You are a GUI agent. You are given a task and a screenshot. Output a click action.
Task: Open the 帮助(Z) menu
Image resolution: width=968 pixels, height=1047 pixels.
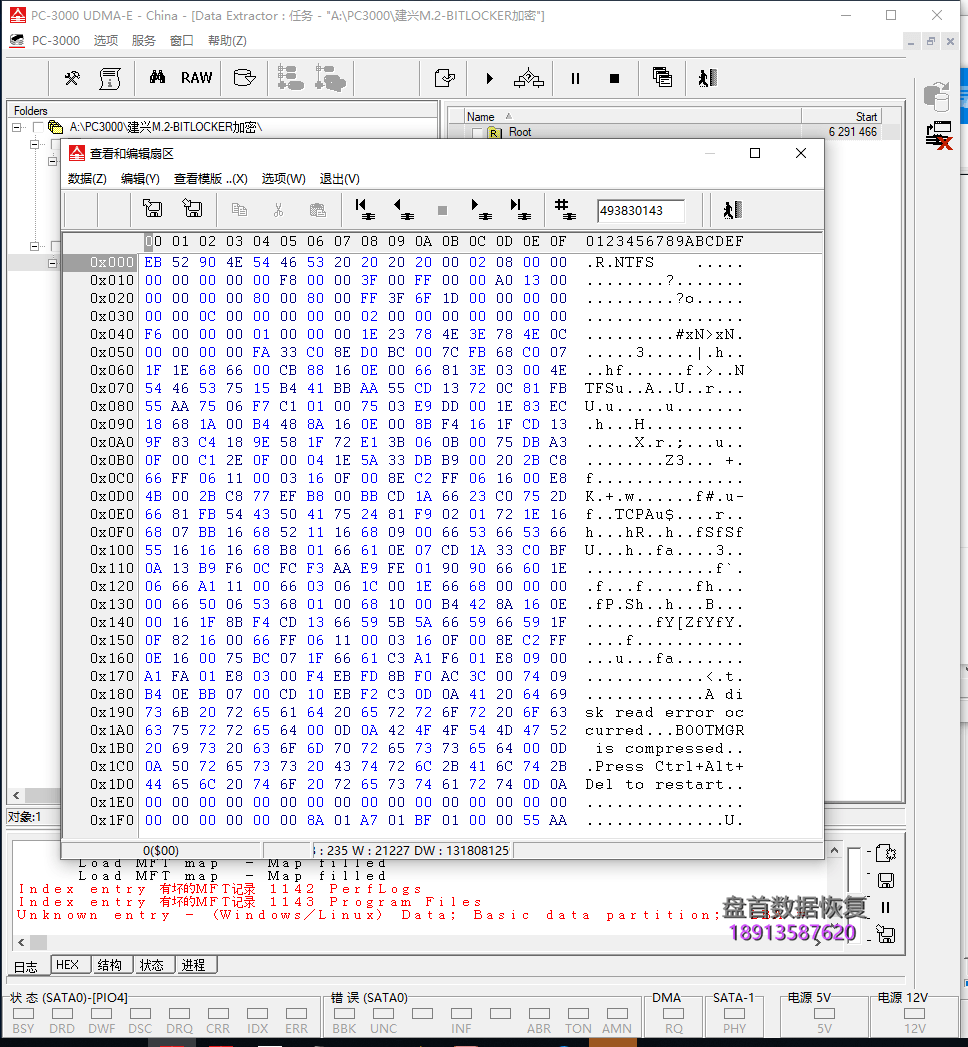[227, 41]
